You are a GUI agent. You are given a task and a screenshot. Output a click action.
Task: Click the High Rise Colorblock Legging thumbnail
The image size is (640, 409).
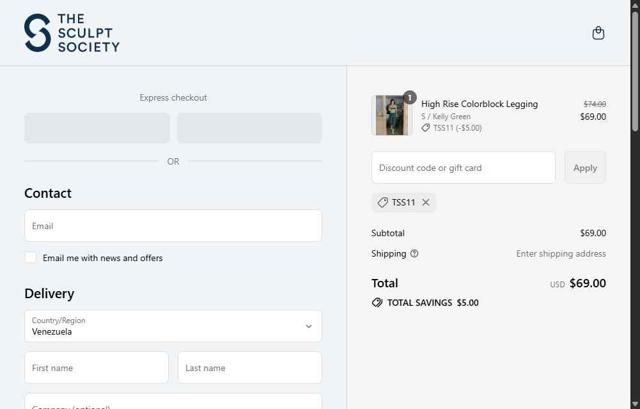click(391, 115)
